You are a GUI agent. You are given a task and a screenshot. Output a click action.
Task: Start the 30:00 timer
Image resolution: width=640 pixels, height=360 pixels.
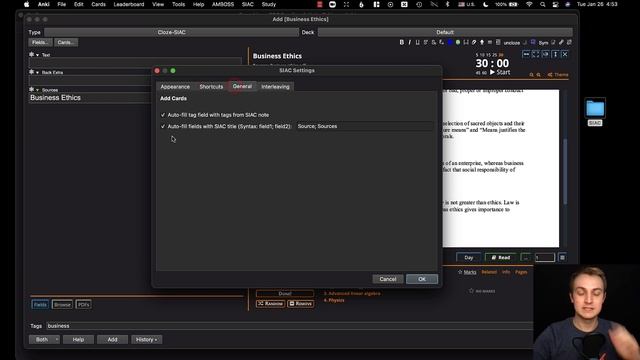(500, 72)
